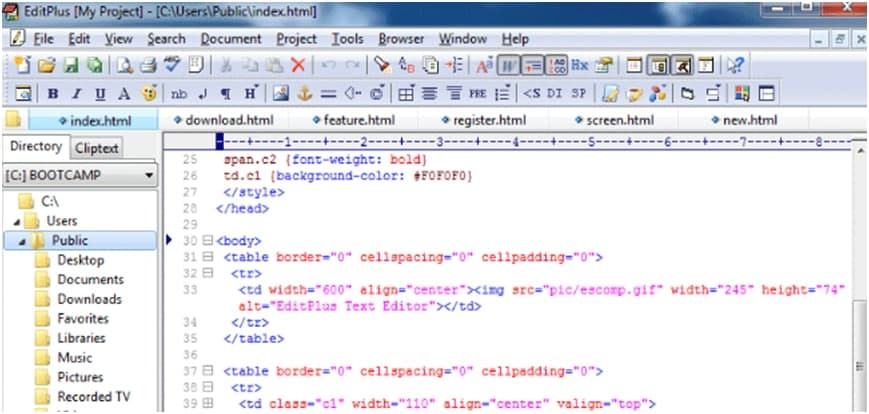
Task: Collapse the tr fold on line 32
Action: (x=208, y=273)
